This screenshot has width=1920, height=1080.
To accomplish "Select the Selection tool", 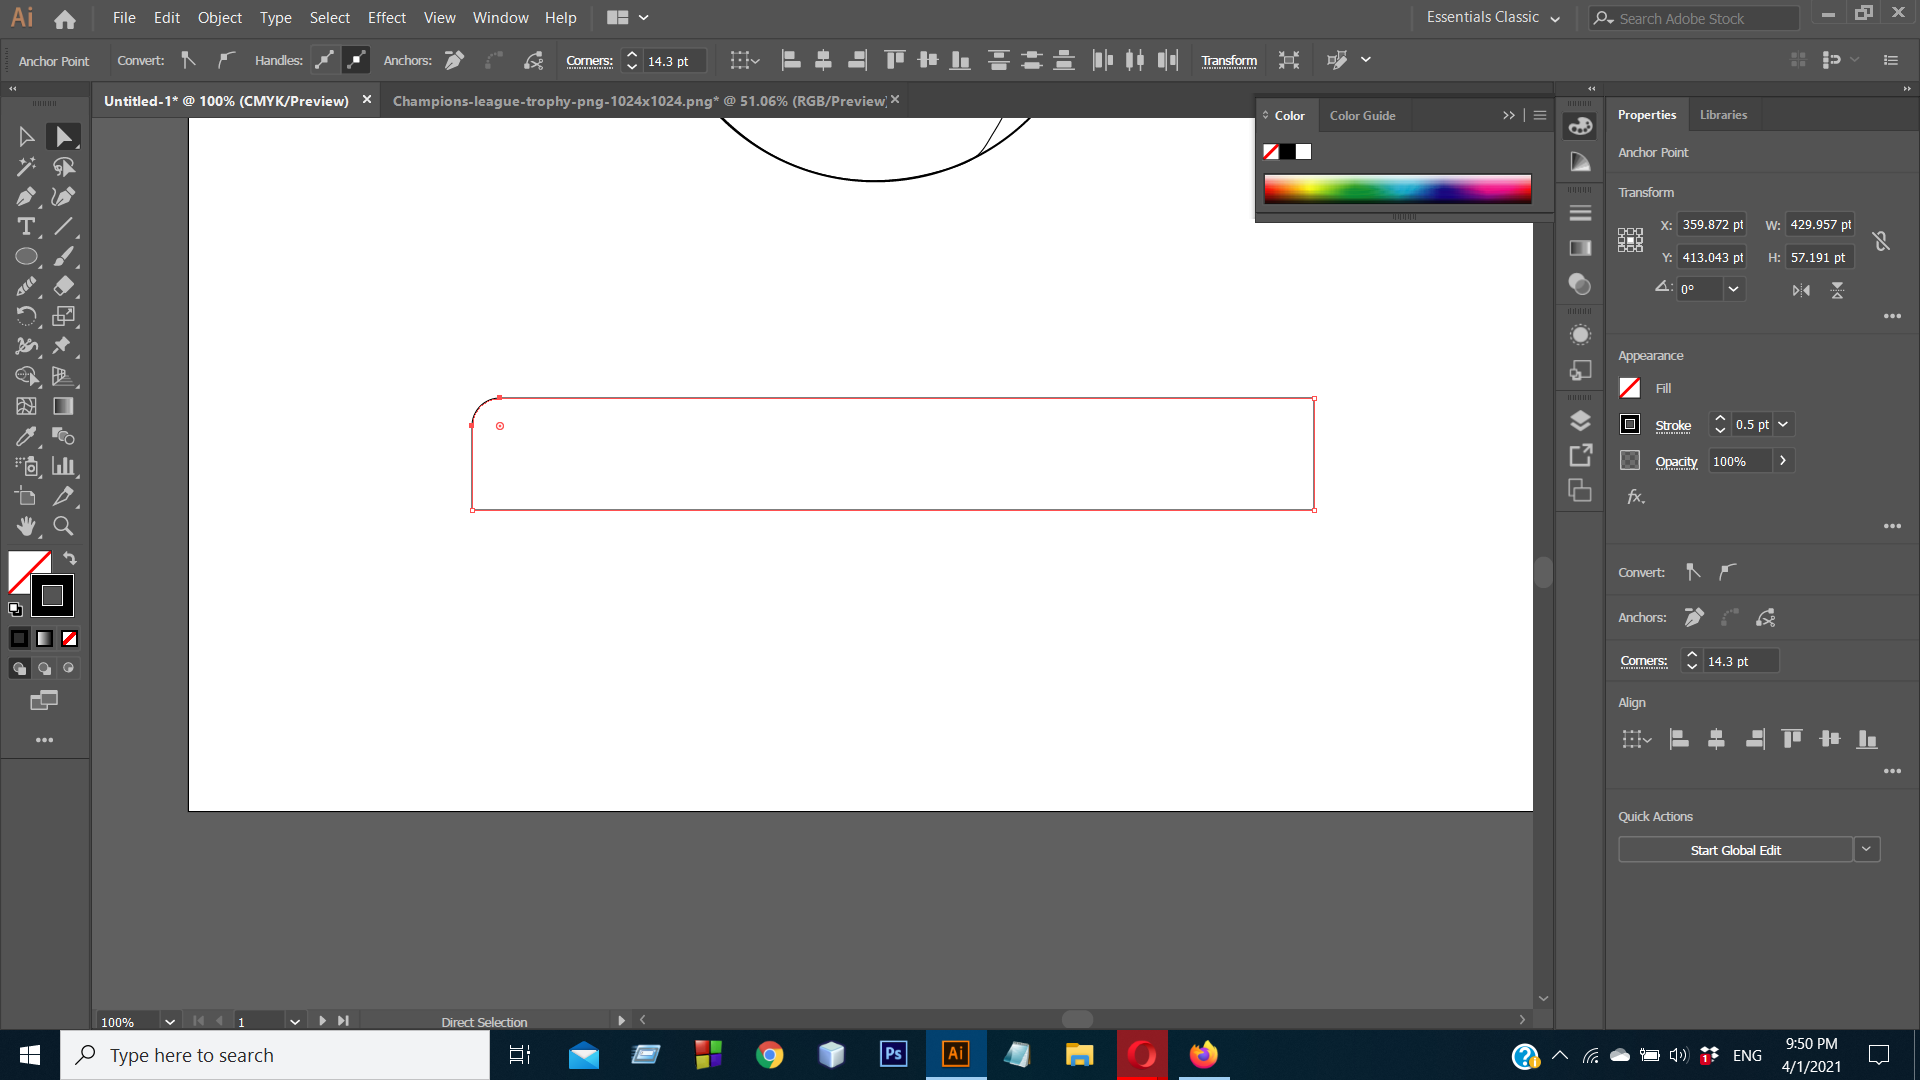I will 27,137.
